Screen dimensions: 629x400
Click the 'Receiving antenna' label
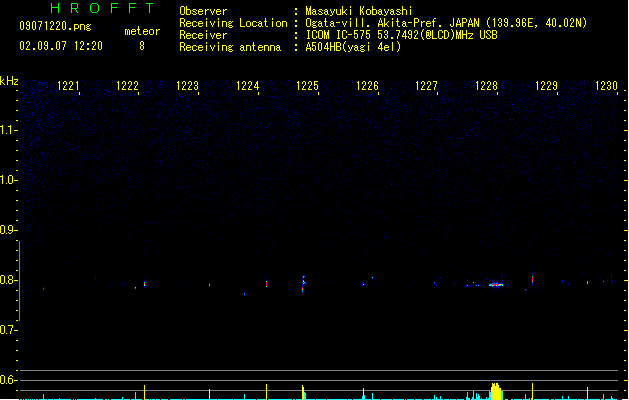click(230, 47)
